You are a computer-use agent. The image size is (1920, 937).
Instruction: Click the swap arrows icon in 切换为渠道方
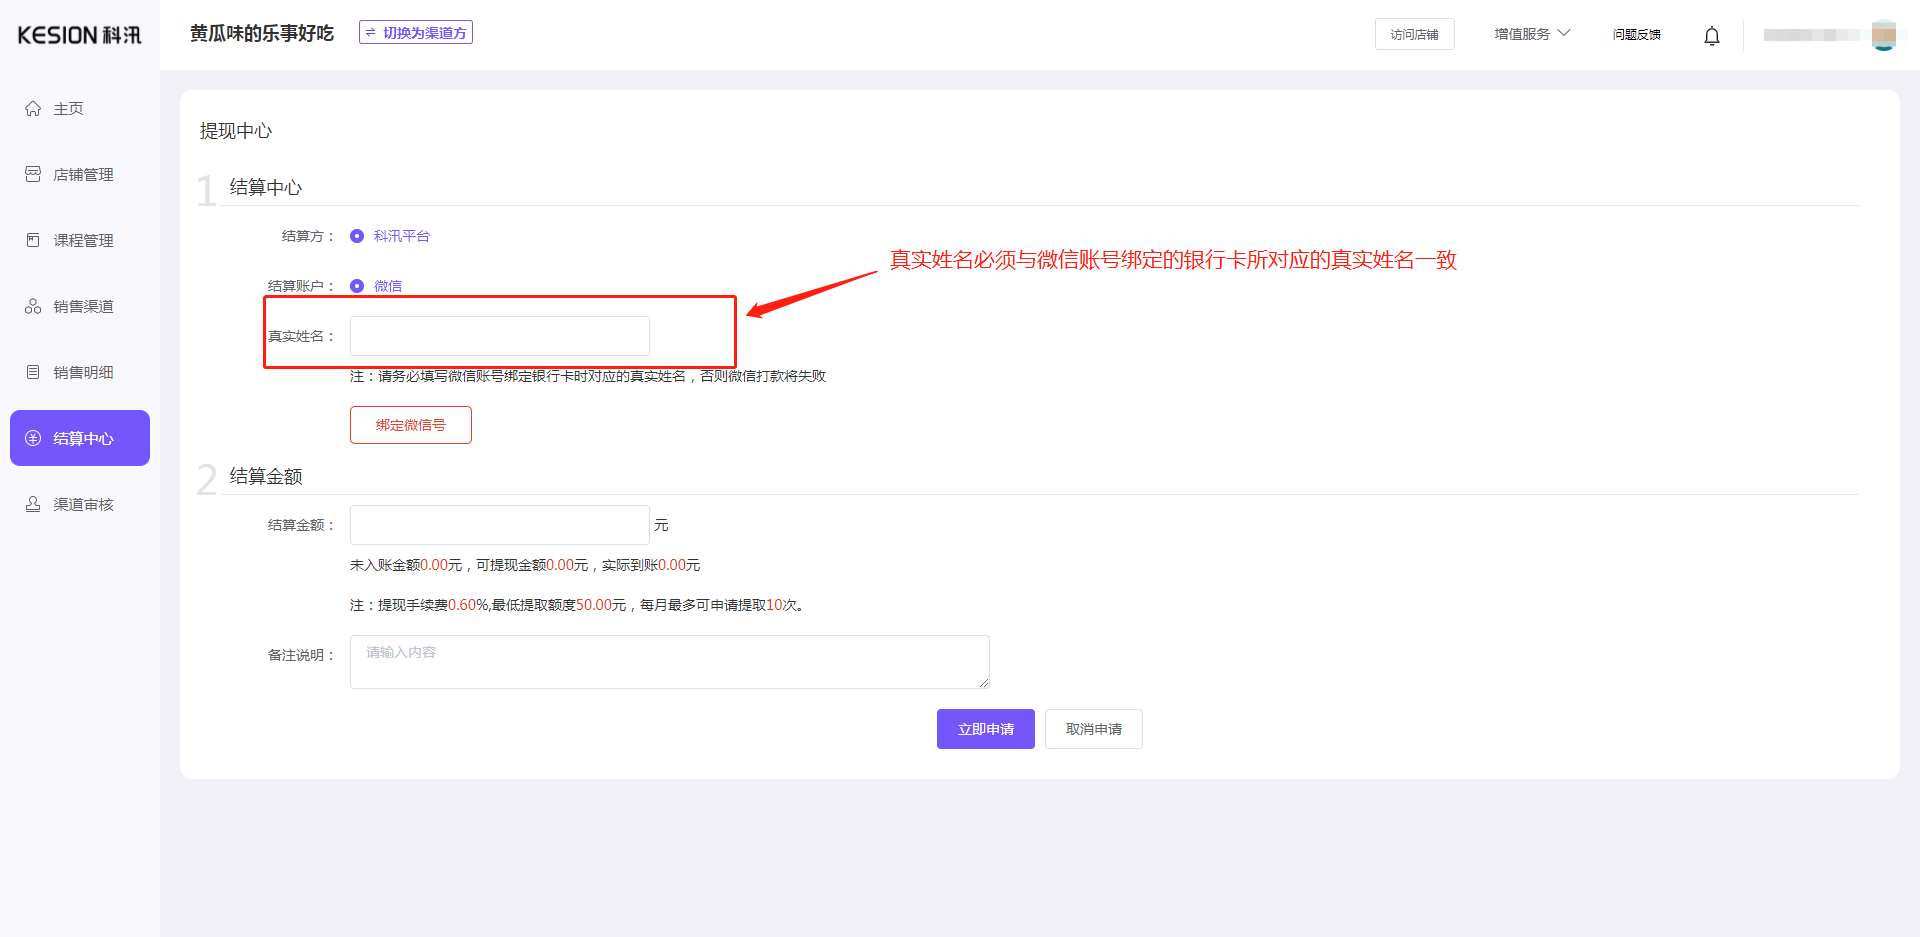[x=370, y=31]
